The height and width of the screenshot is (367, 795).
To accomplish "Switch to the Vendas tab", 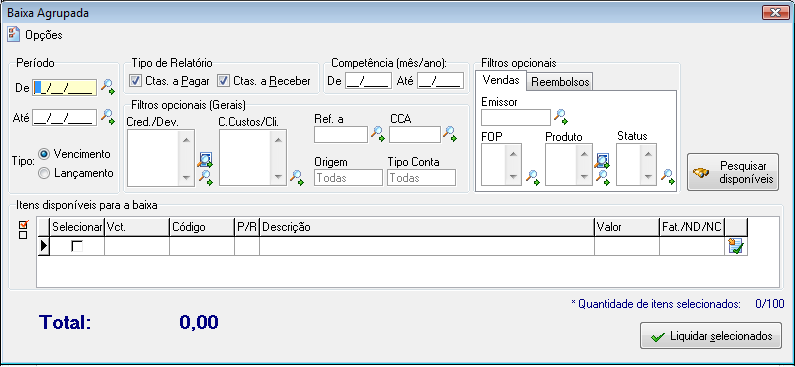I will [501, 80].
